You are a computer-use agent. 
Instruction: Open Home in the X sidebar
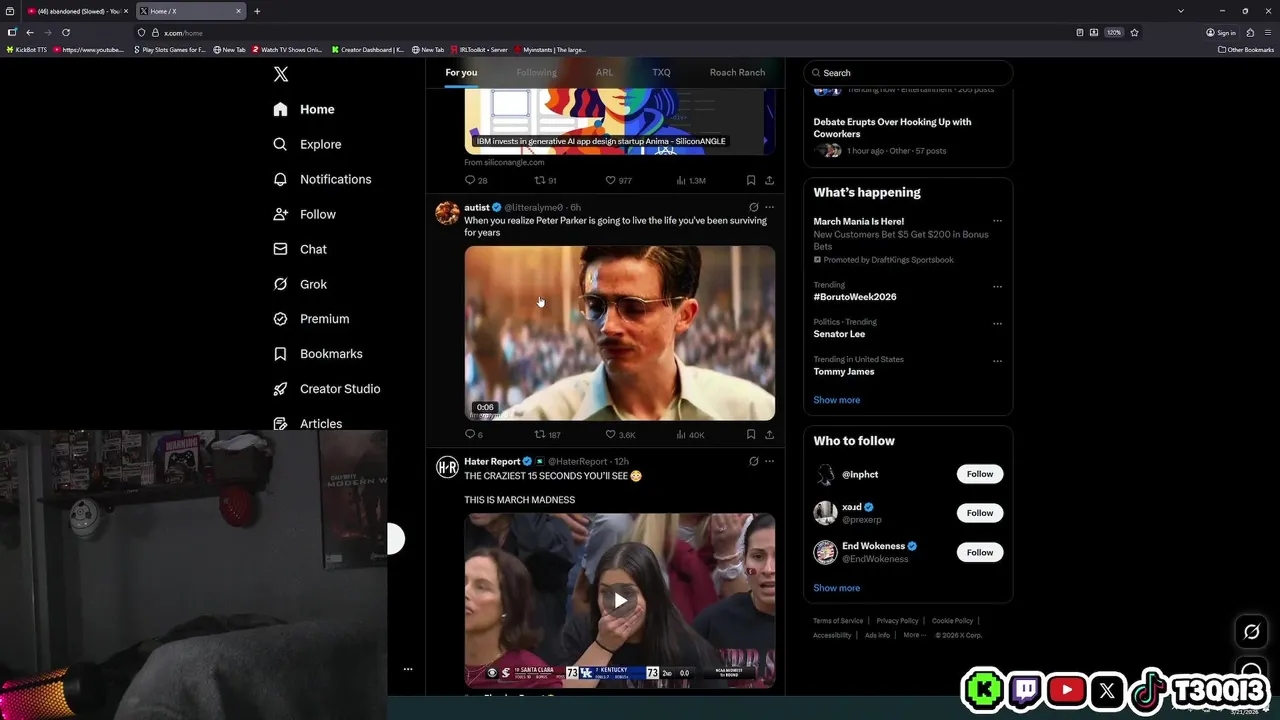pos(304,109)
